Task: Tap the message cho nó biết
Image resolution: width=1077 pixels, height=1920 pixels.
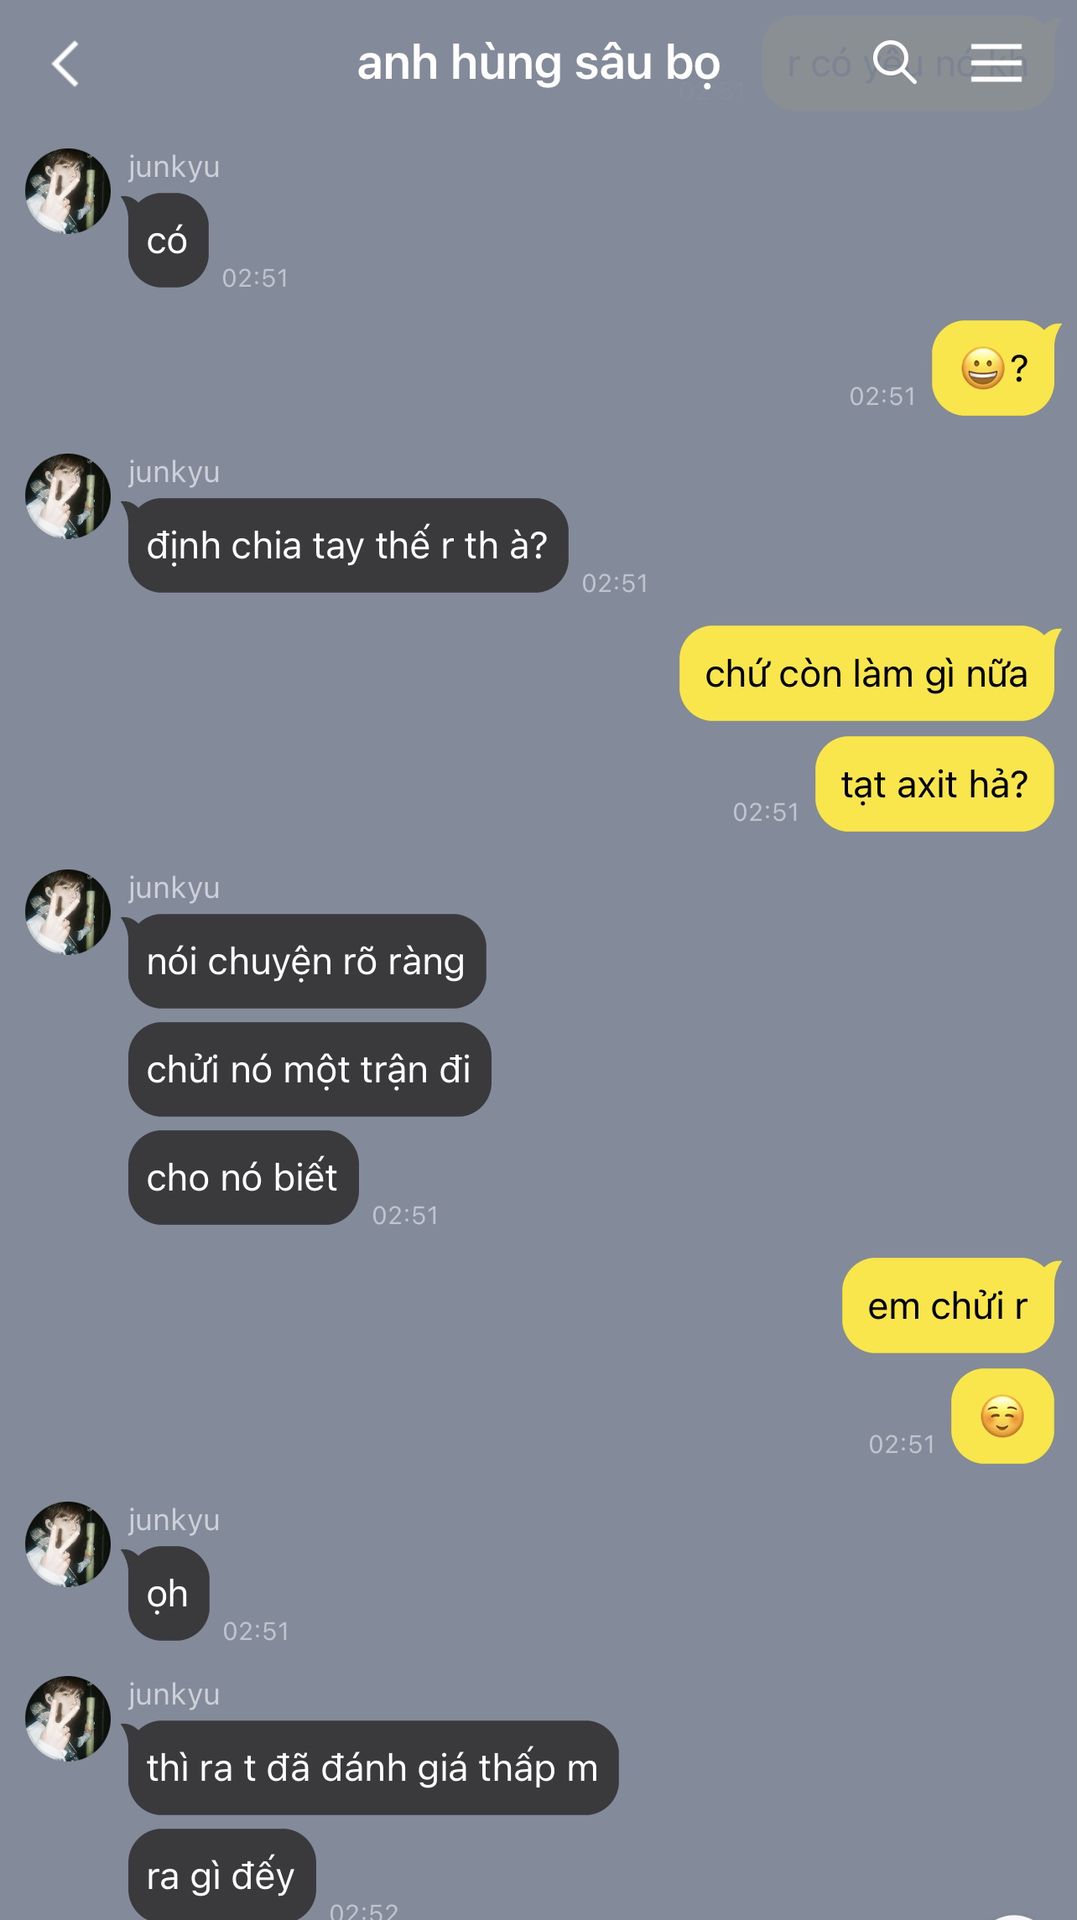Action: [x=243, y=1177]
